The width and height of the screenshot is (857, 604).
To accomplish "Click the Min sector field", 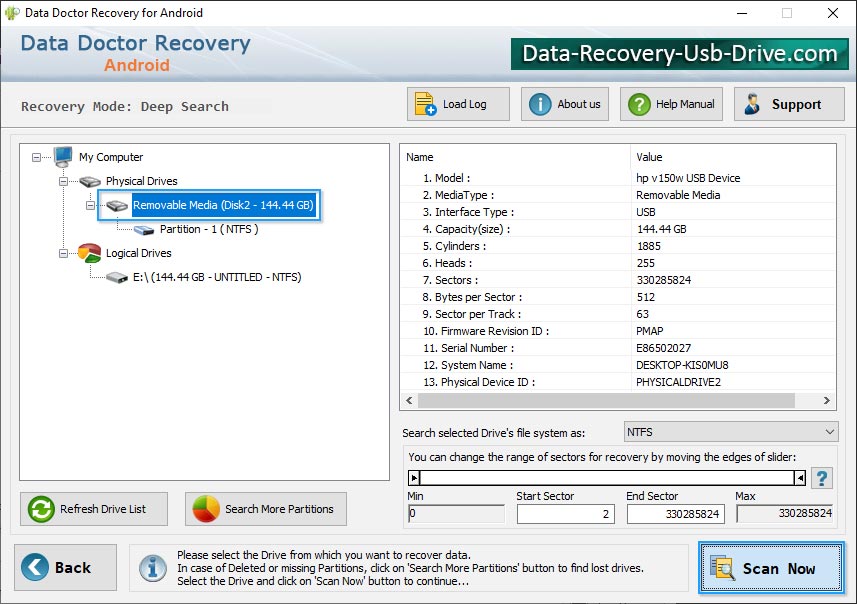I will pos(456,514).
